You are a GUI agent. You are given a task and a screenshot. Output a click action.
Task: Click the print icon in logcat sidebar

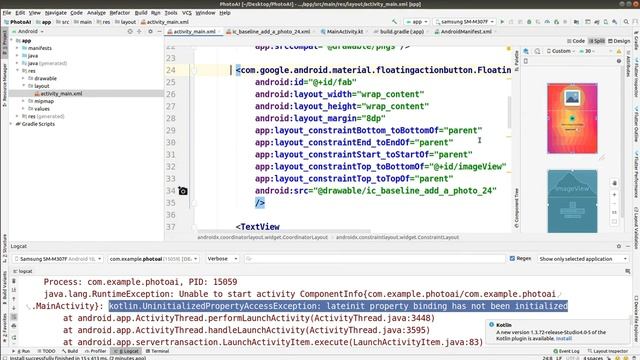point(14,326)
